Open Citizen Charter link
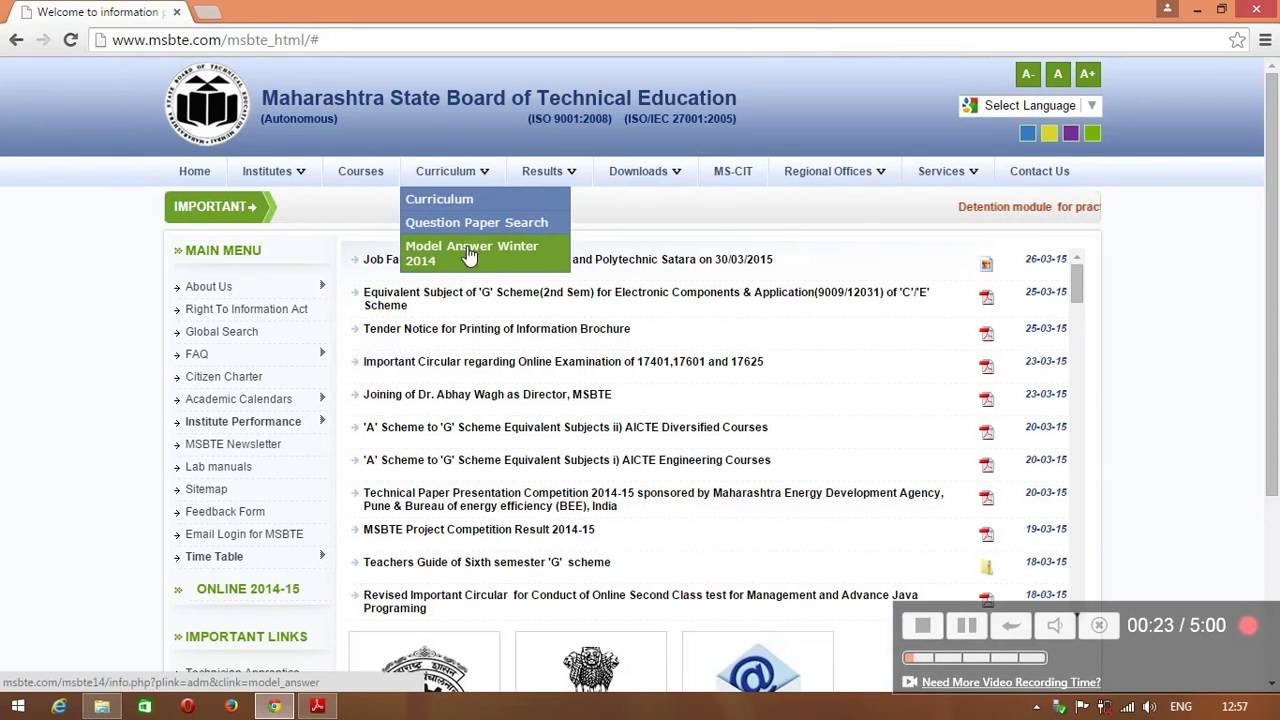 click(x=223, y=377)
